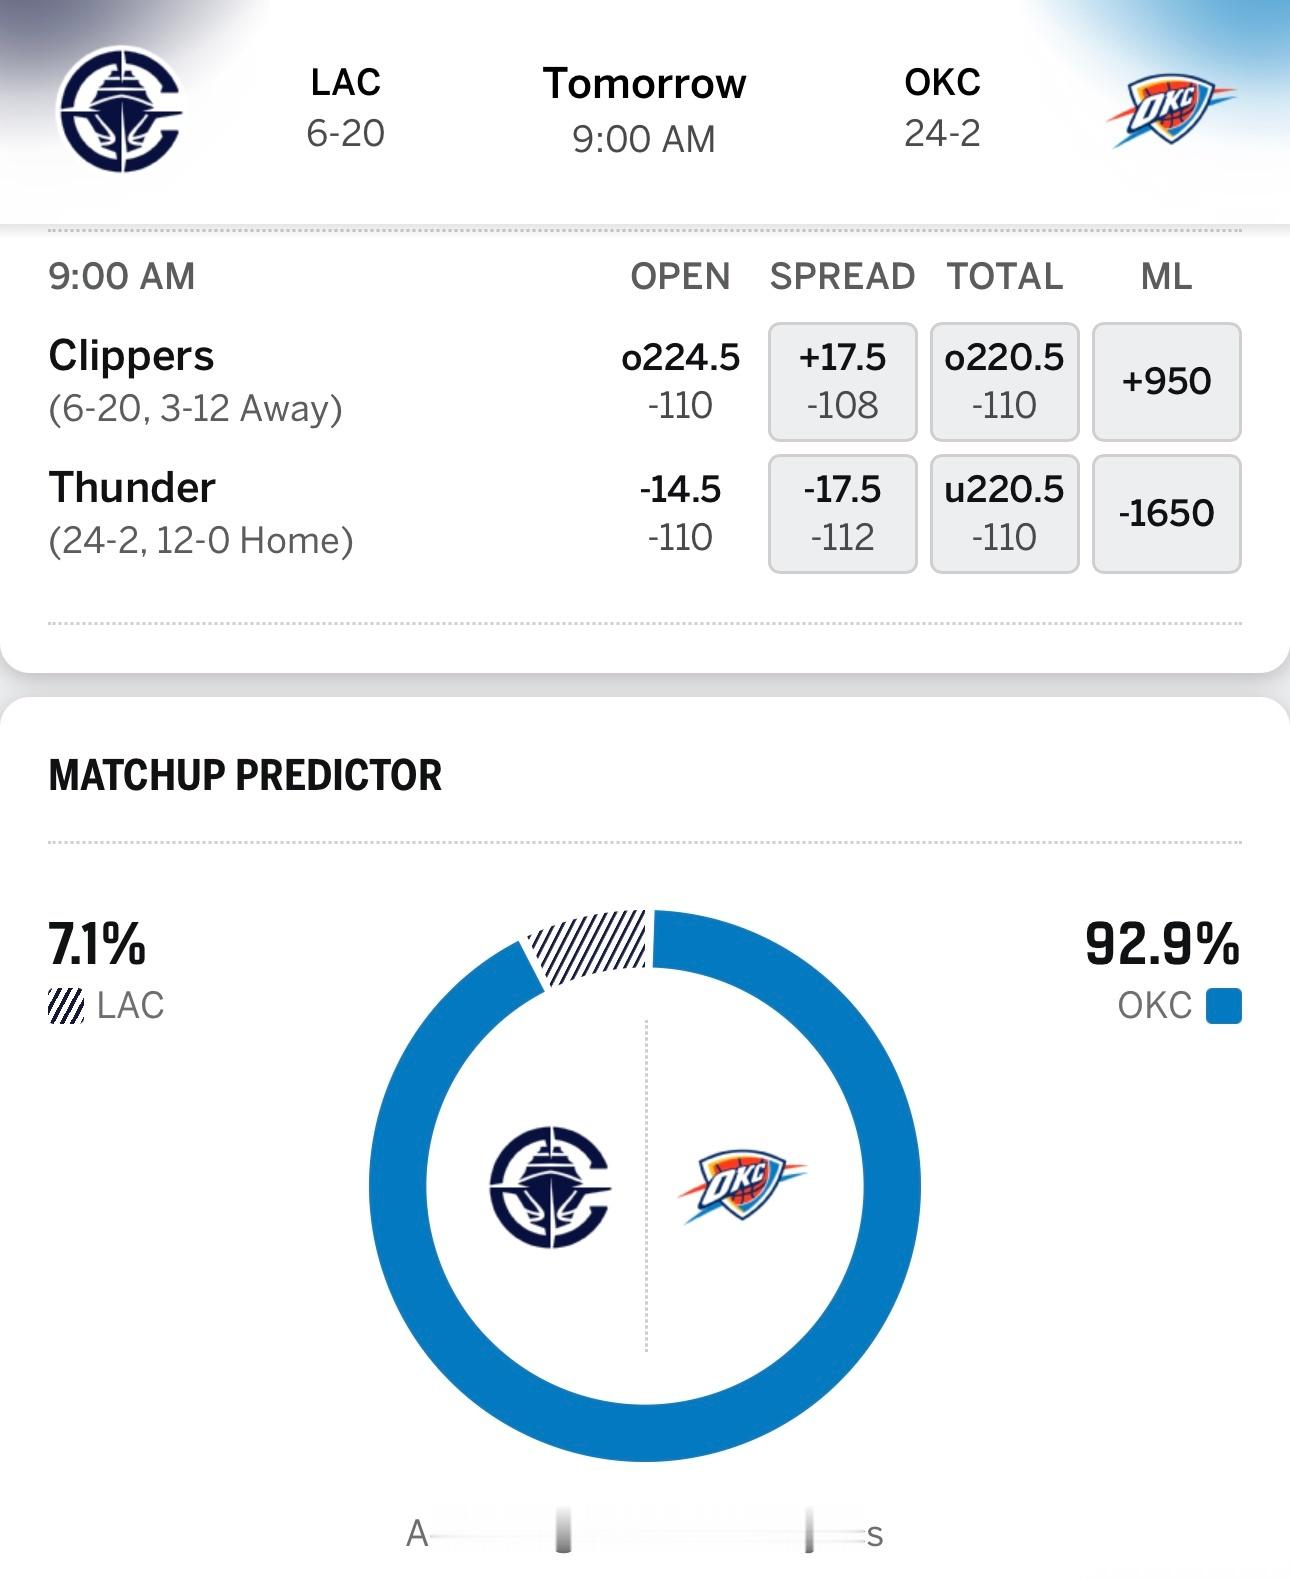1290x1580 pixels.
Task: Select the Clippers +950 moneyline box
Action: tap(1166, 381)
